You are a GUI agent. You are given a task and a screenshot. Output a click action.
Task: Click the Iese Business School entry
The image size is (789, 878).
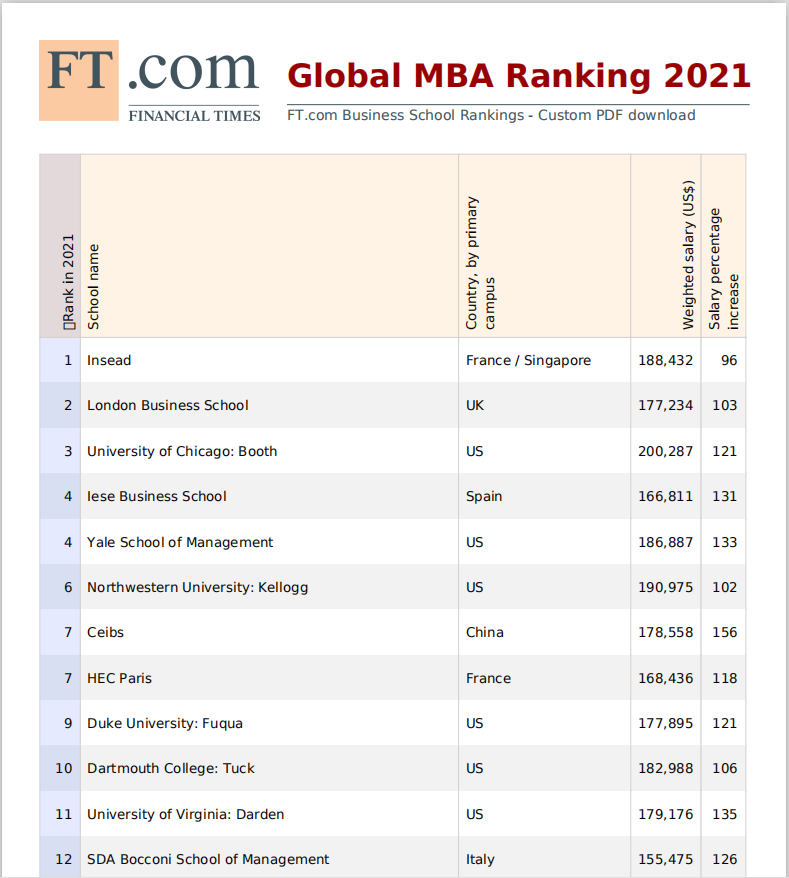click(x=157, y=496)
